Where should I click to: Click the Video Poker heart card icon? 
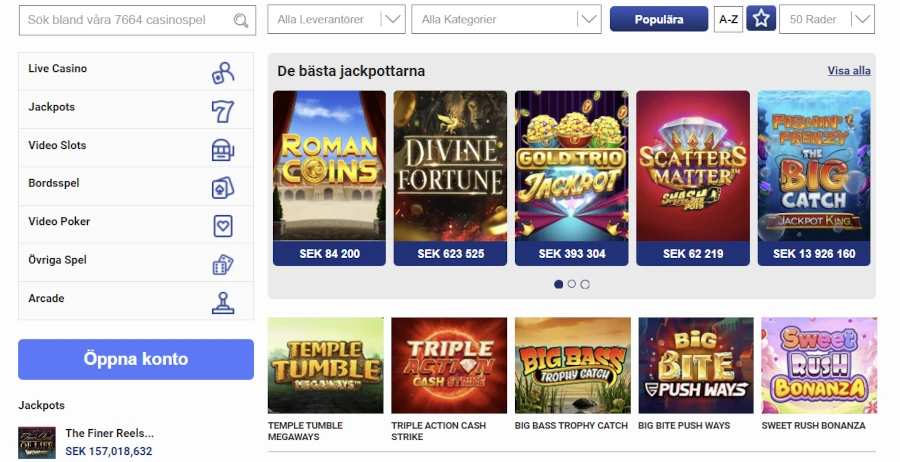(x=223, y=226)
